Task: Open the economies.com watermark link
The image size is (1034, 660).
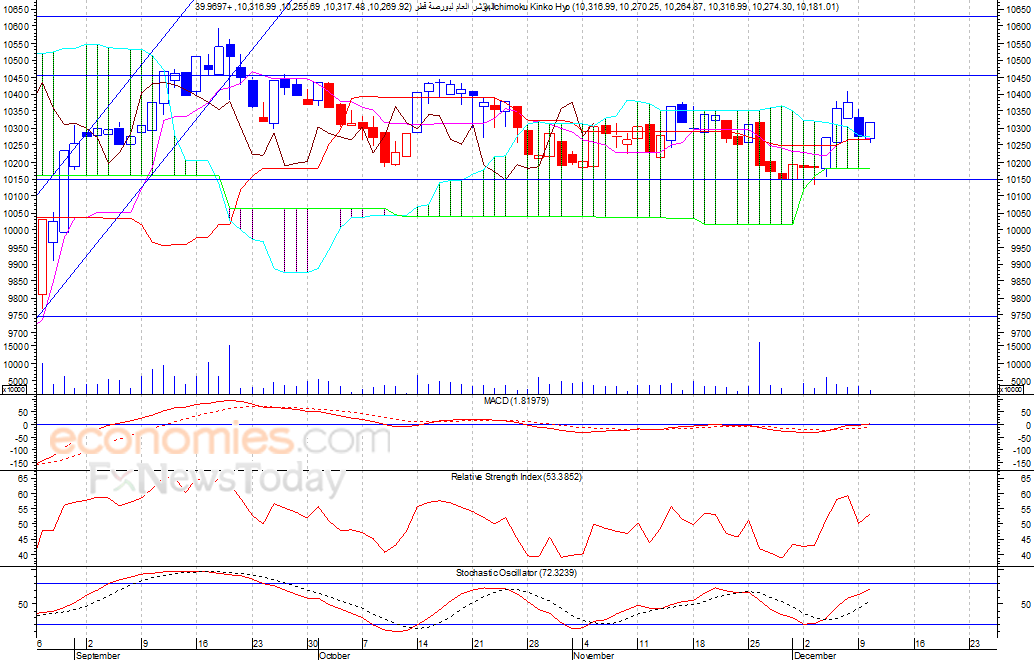Action: tap(220, 440)
